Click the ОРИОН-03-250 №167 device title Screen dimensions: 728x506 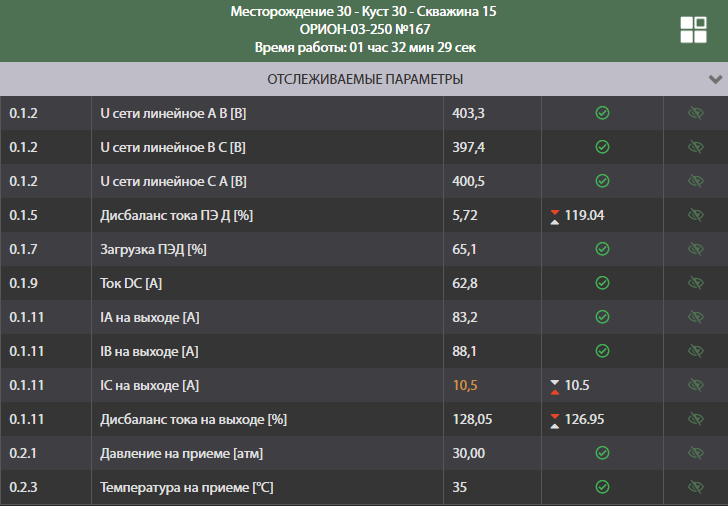click(x=364, y=30)
